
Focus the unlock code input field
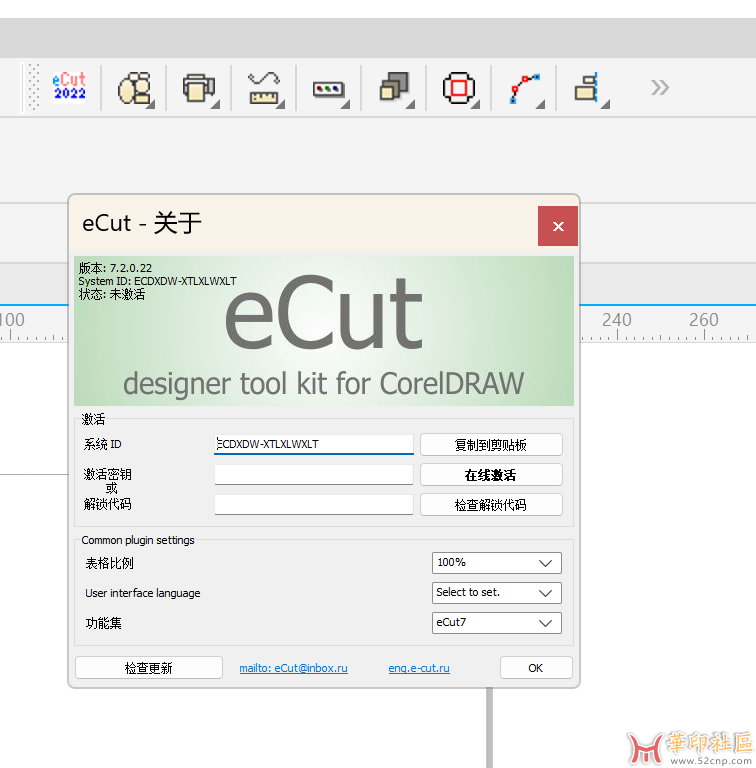314,504
